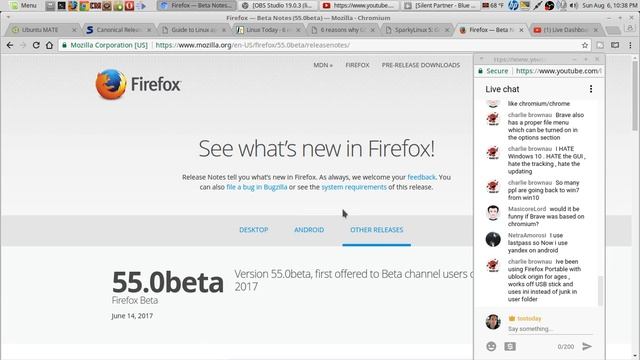640x360 pixels.
Task: Close the Linux Today tab
Action: click(x=298, y=30)
